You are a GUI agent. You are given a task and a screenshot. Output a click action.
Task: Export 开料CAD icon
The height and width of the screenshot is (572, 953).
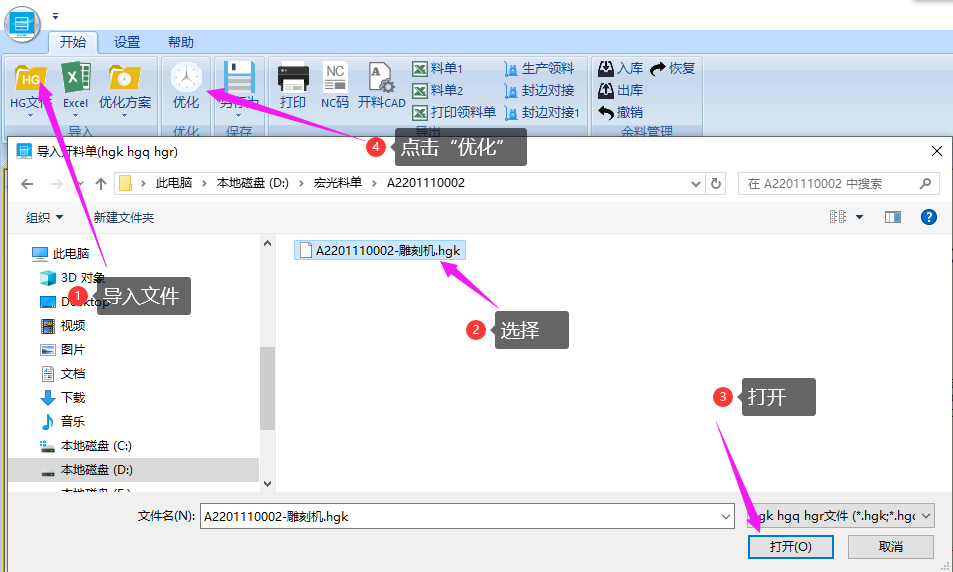[381, 78]
